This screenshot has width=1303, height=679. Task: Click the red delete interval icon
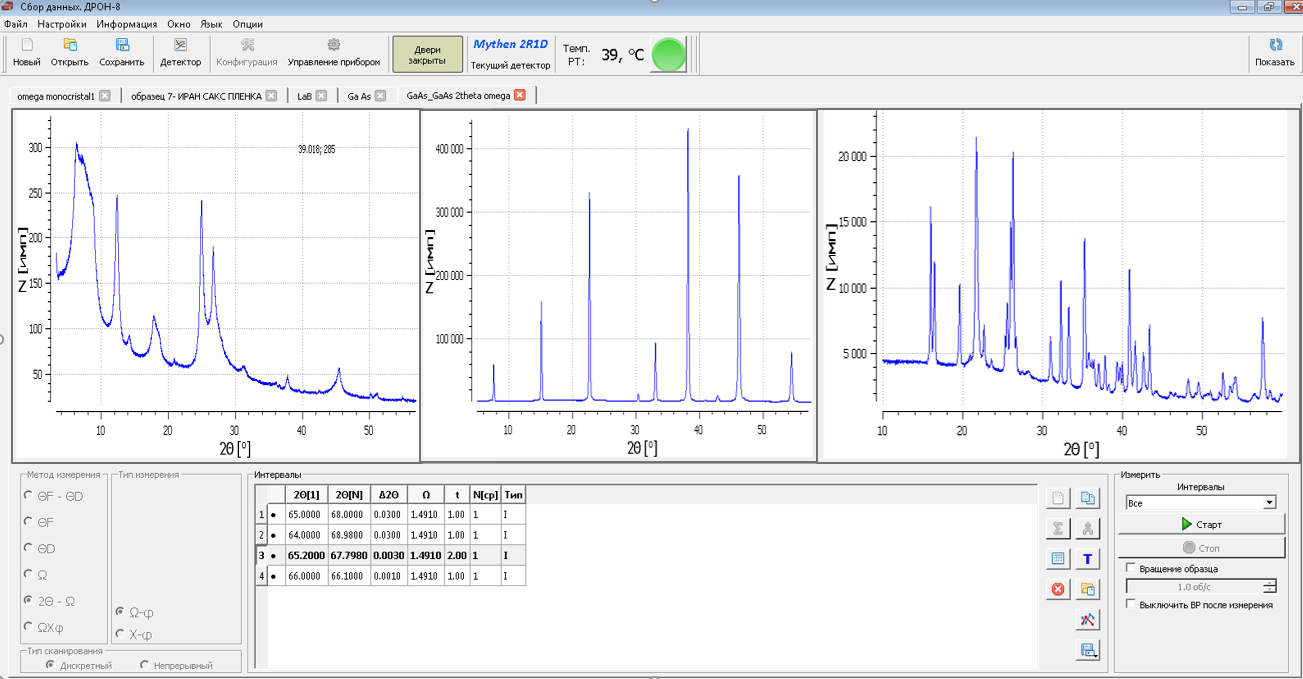click(x=1058, y=589)
